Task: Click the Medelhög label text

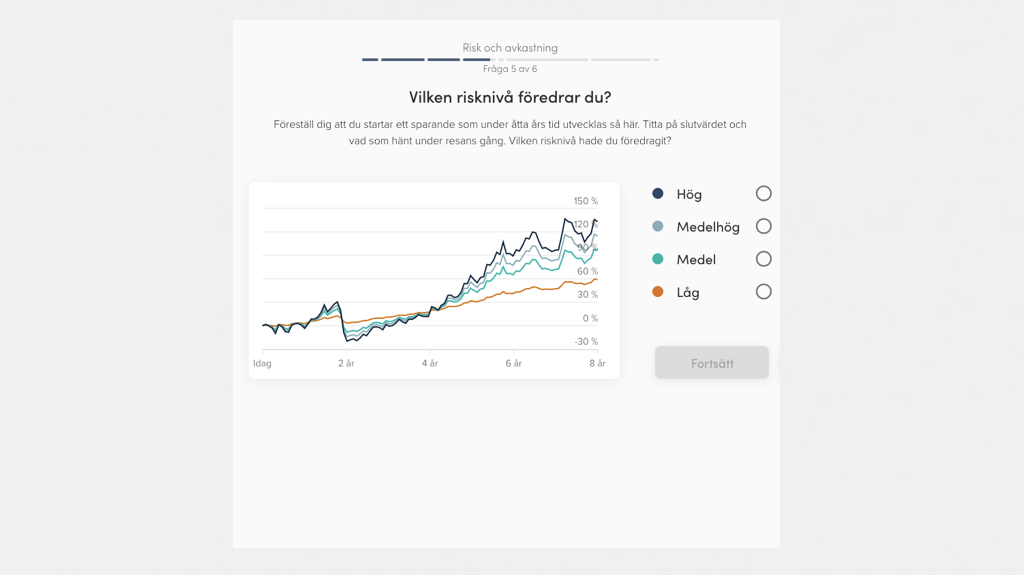Action: 708,227
